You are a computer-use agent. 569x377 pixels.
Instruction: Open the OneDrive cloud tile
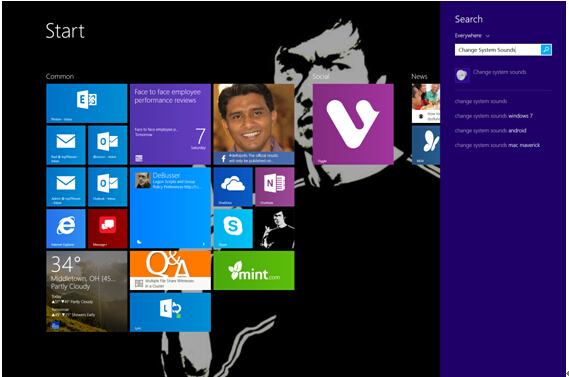point(233,187)
